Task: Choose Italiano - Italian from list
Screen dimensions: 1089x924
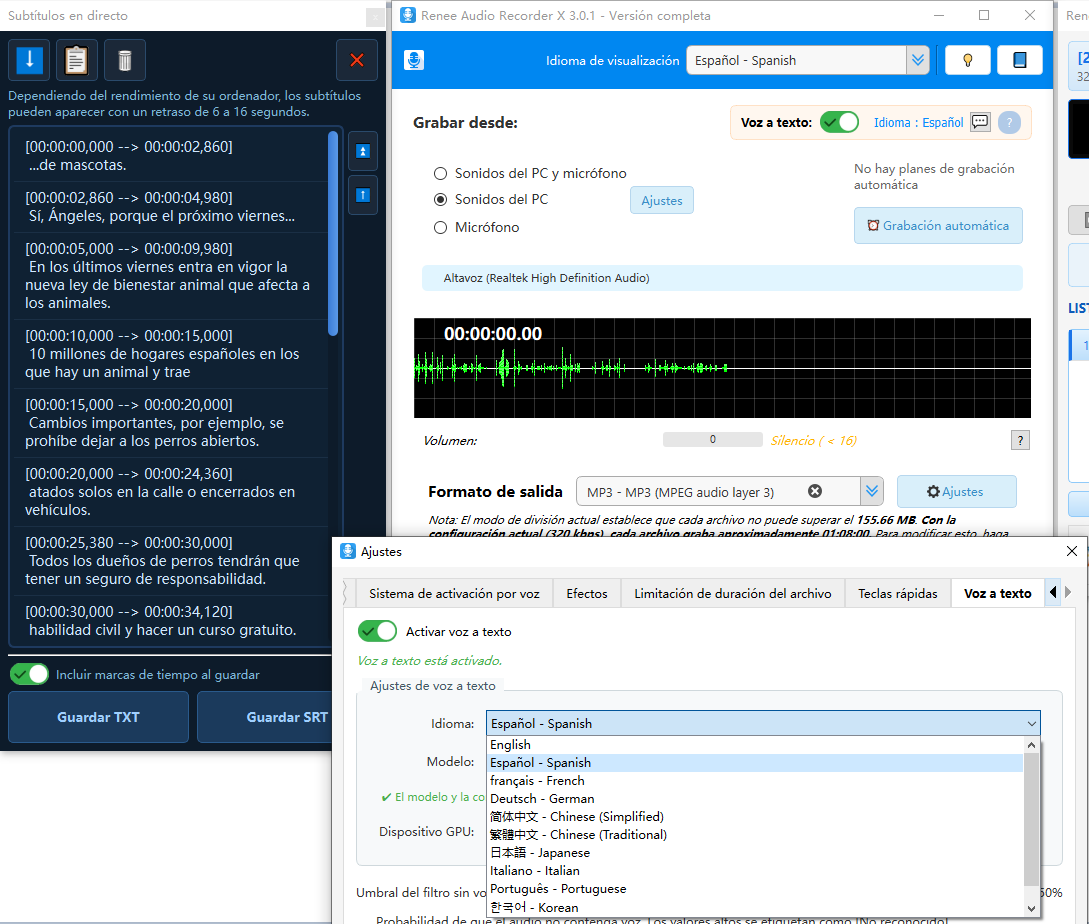Action: click(x=755, y=871)
